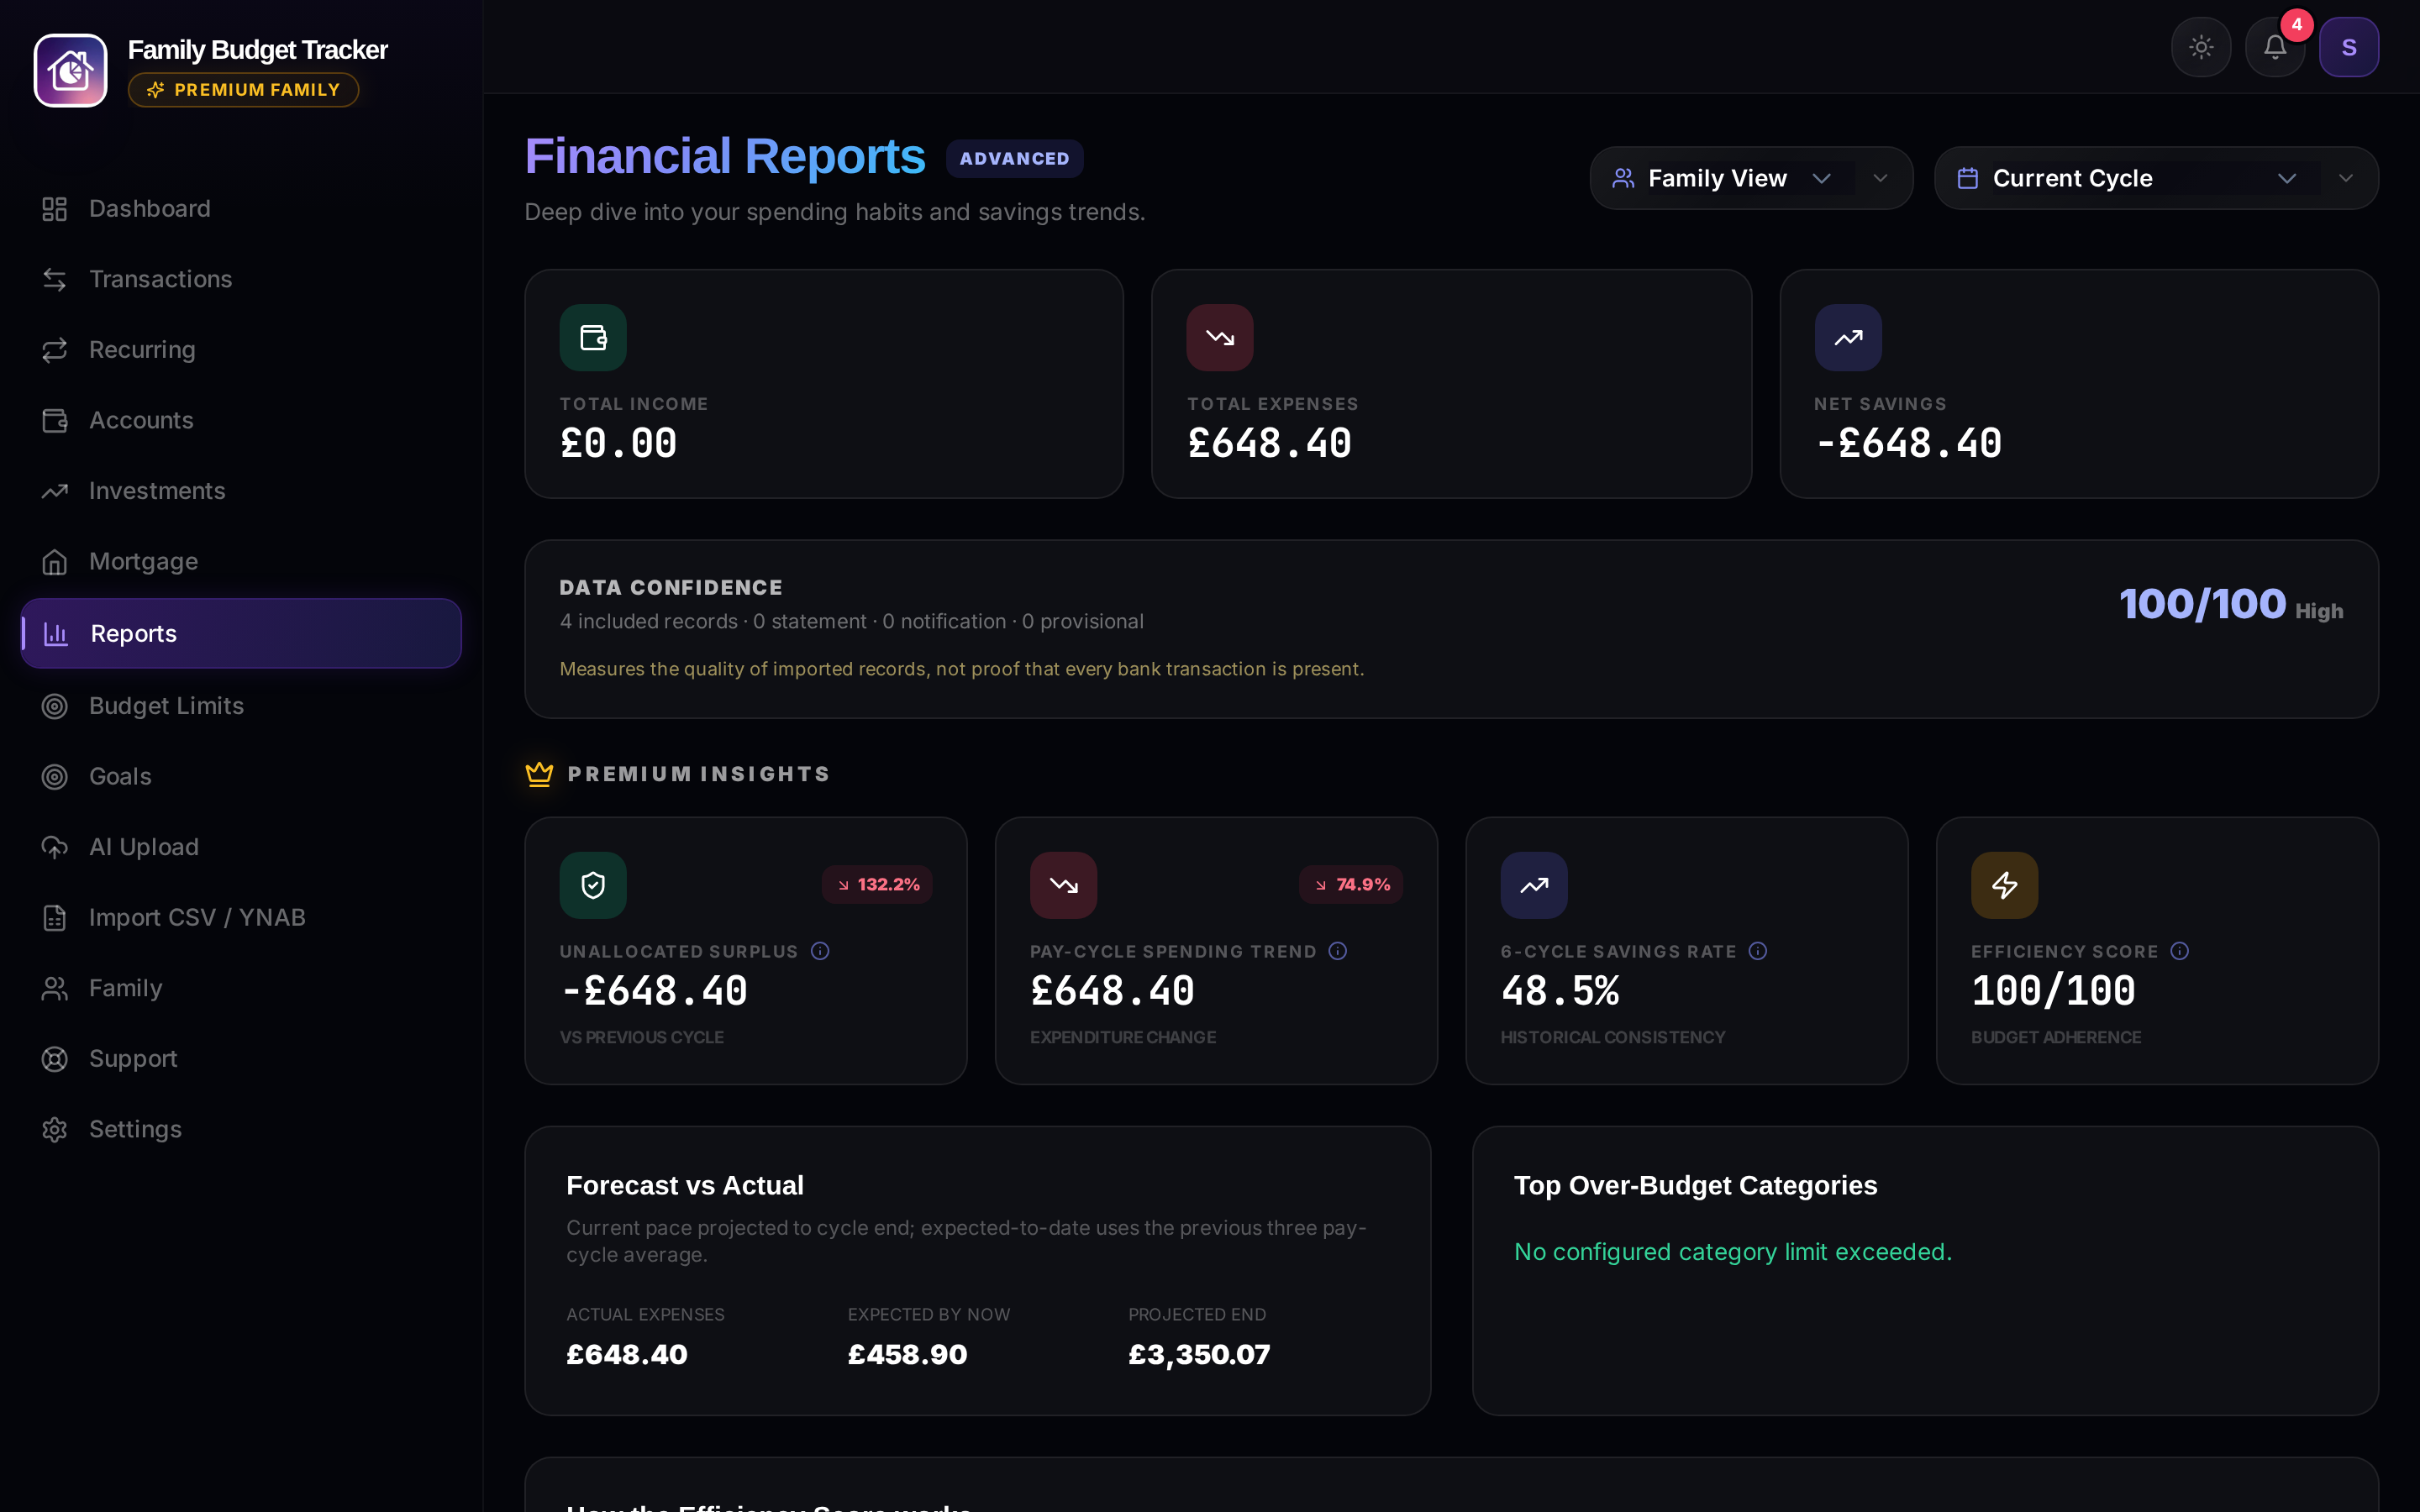The image size is (2420, 1512).
Task: Open Budget Limits page
Action: coord(241,706)
